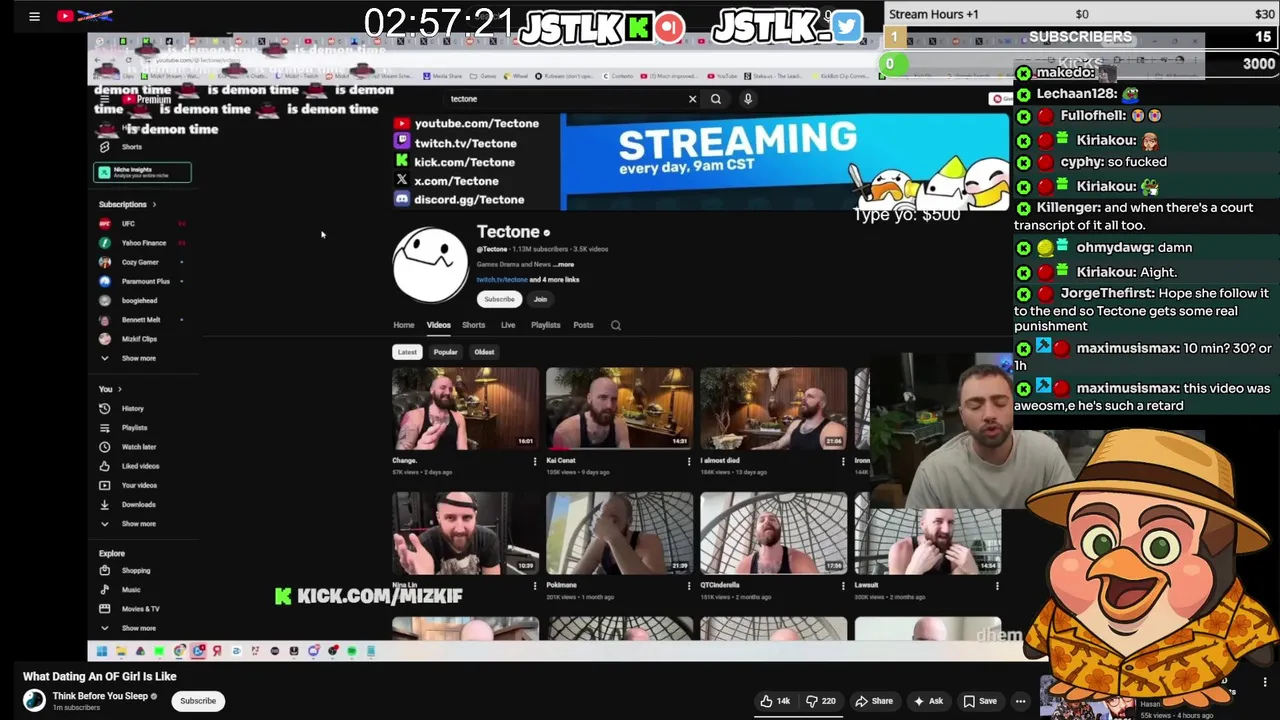Expand the You section chevron
This screenshot has height=720, width=1280.
pyautogui.click(x=119, y=389)
